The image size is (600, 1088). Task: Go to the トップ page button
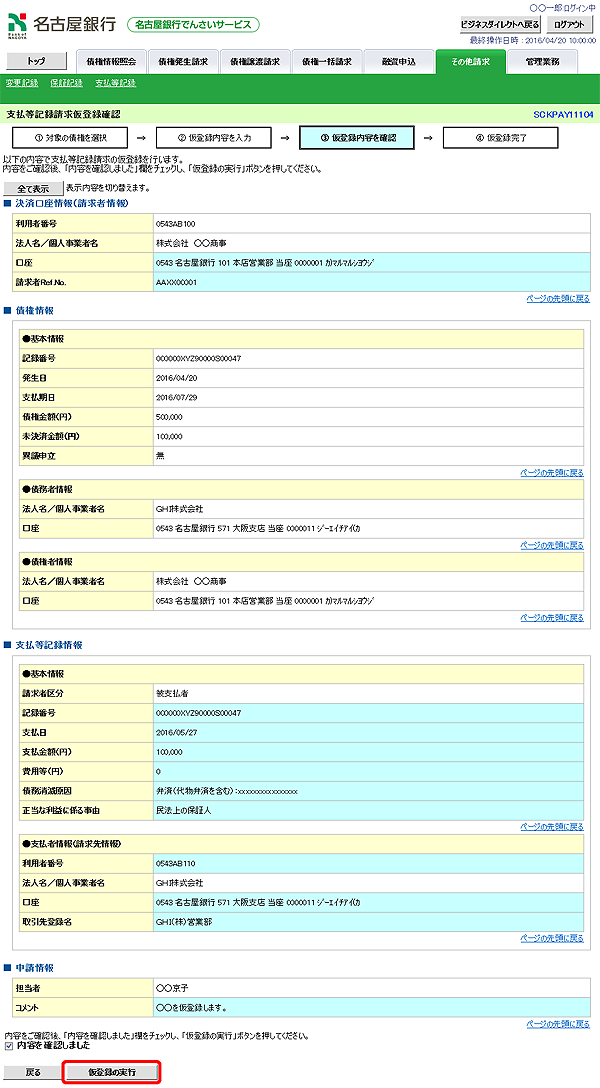pos(37,61)
